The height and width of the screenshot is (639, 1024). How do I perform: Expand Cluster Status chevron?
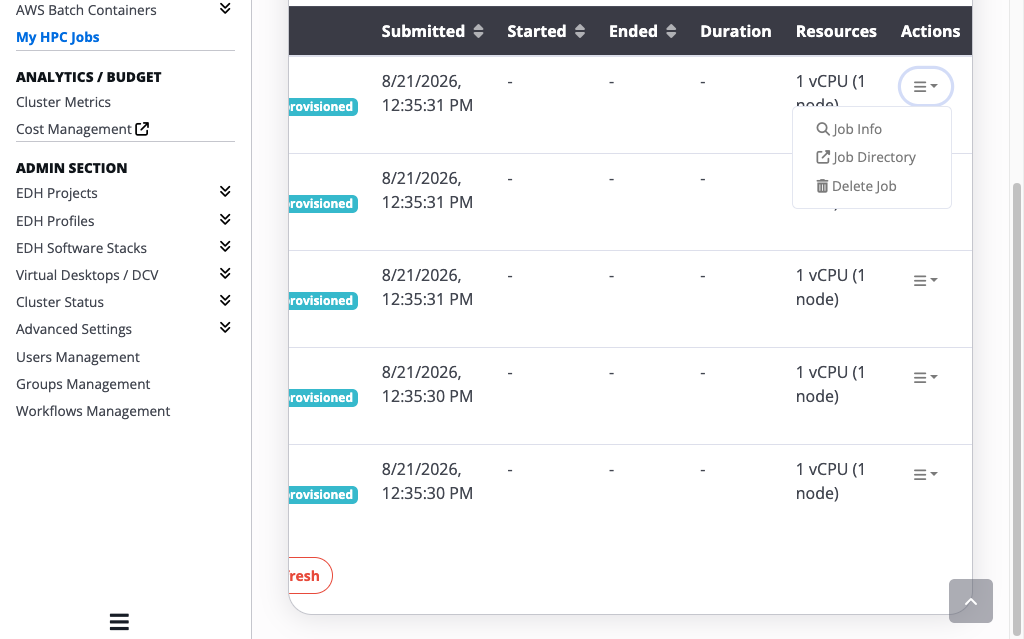[225, 301]
